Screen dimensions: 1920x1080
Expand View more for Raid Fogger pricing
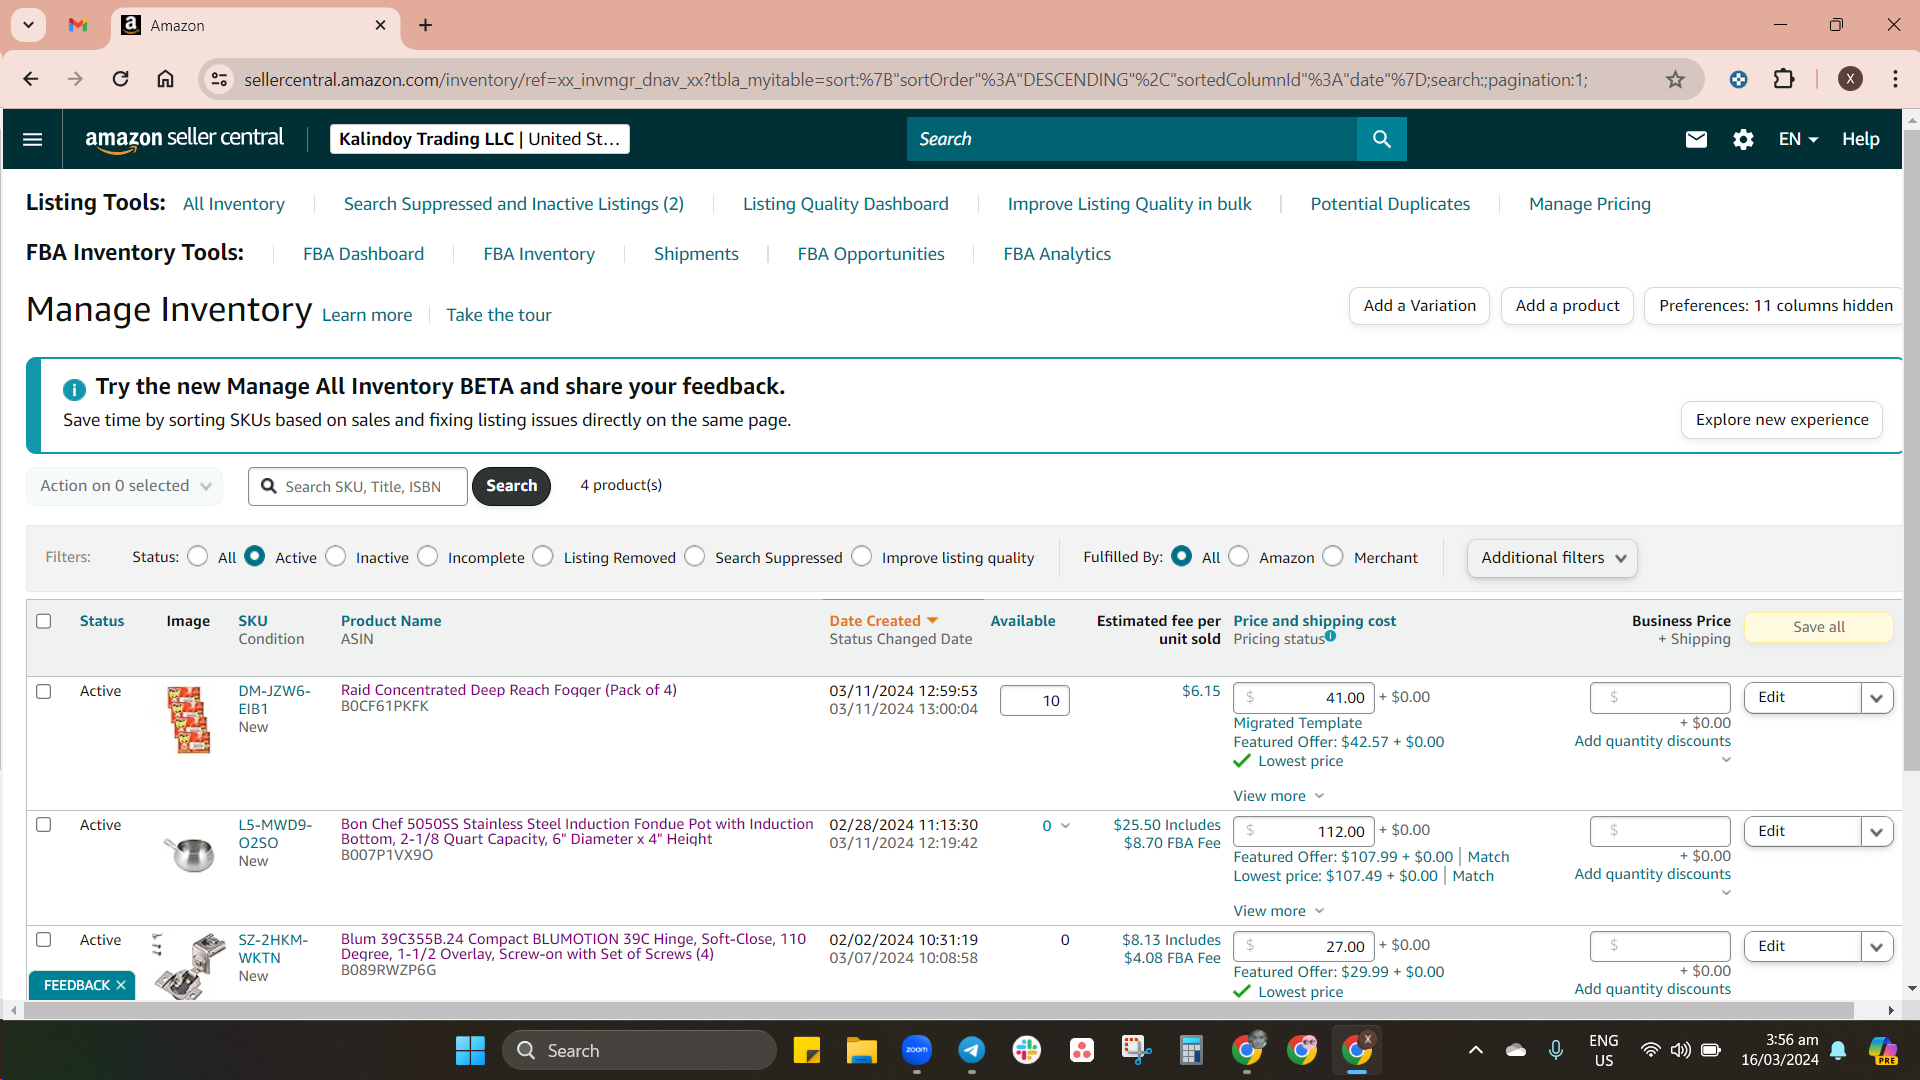coord(1279,796)
